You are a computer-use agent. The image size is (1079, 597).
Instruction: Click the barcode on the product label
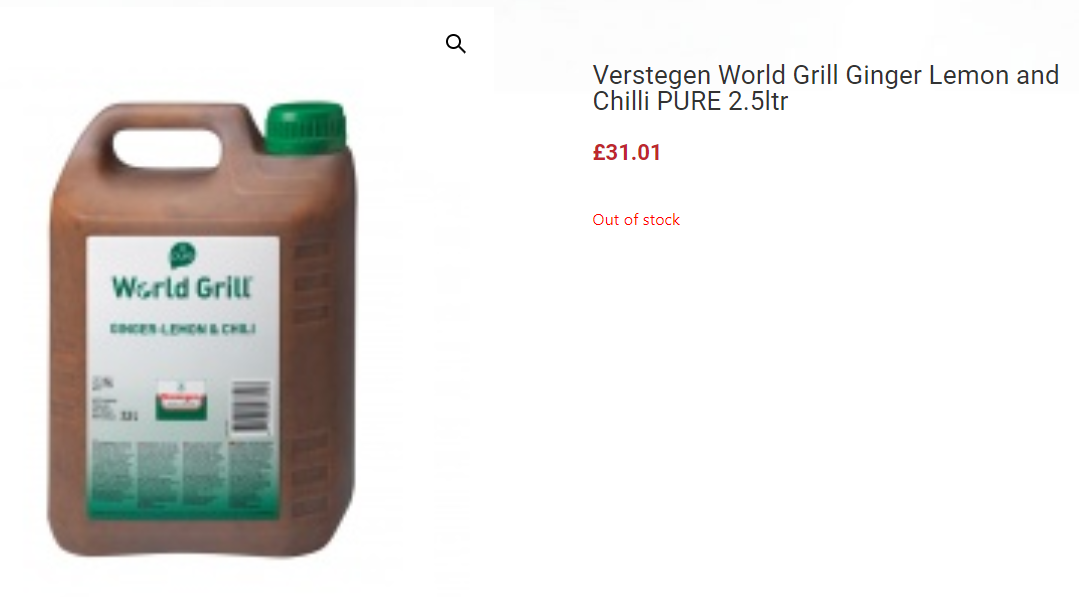(250, 407)
